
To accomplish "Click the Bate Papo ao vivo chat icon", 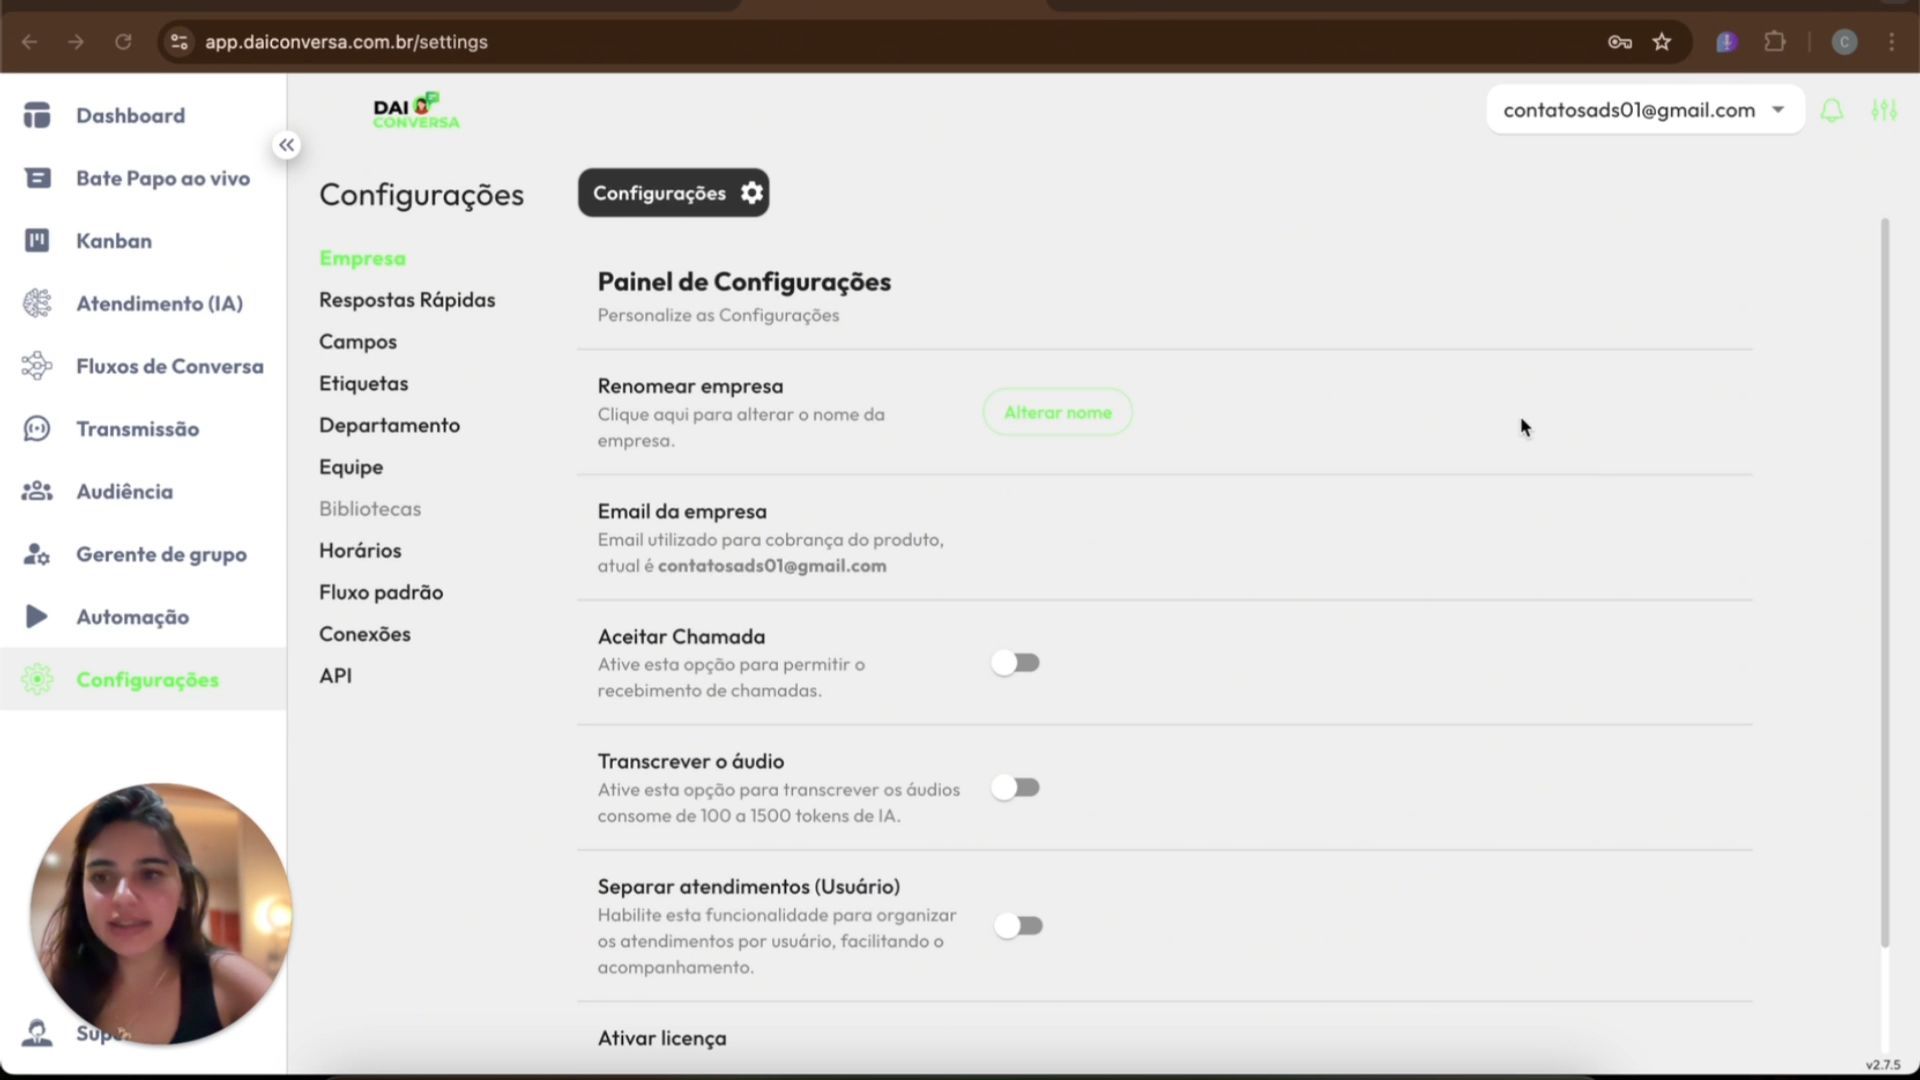I will click(x=37, y=178).
